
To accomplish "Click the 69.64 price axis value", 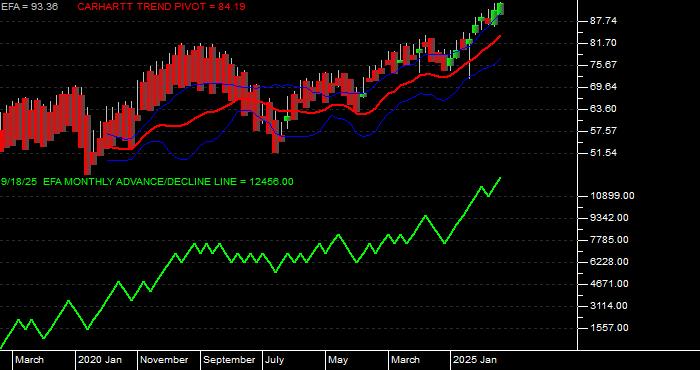I will pos(603,87).
